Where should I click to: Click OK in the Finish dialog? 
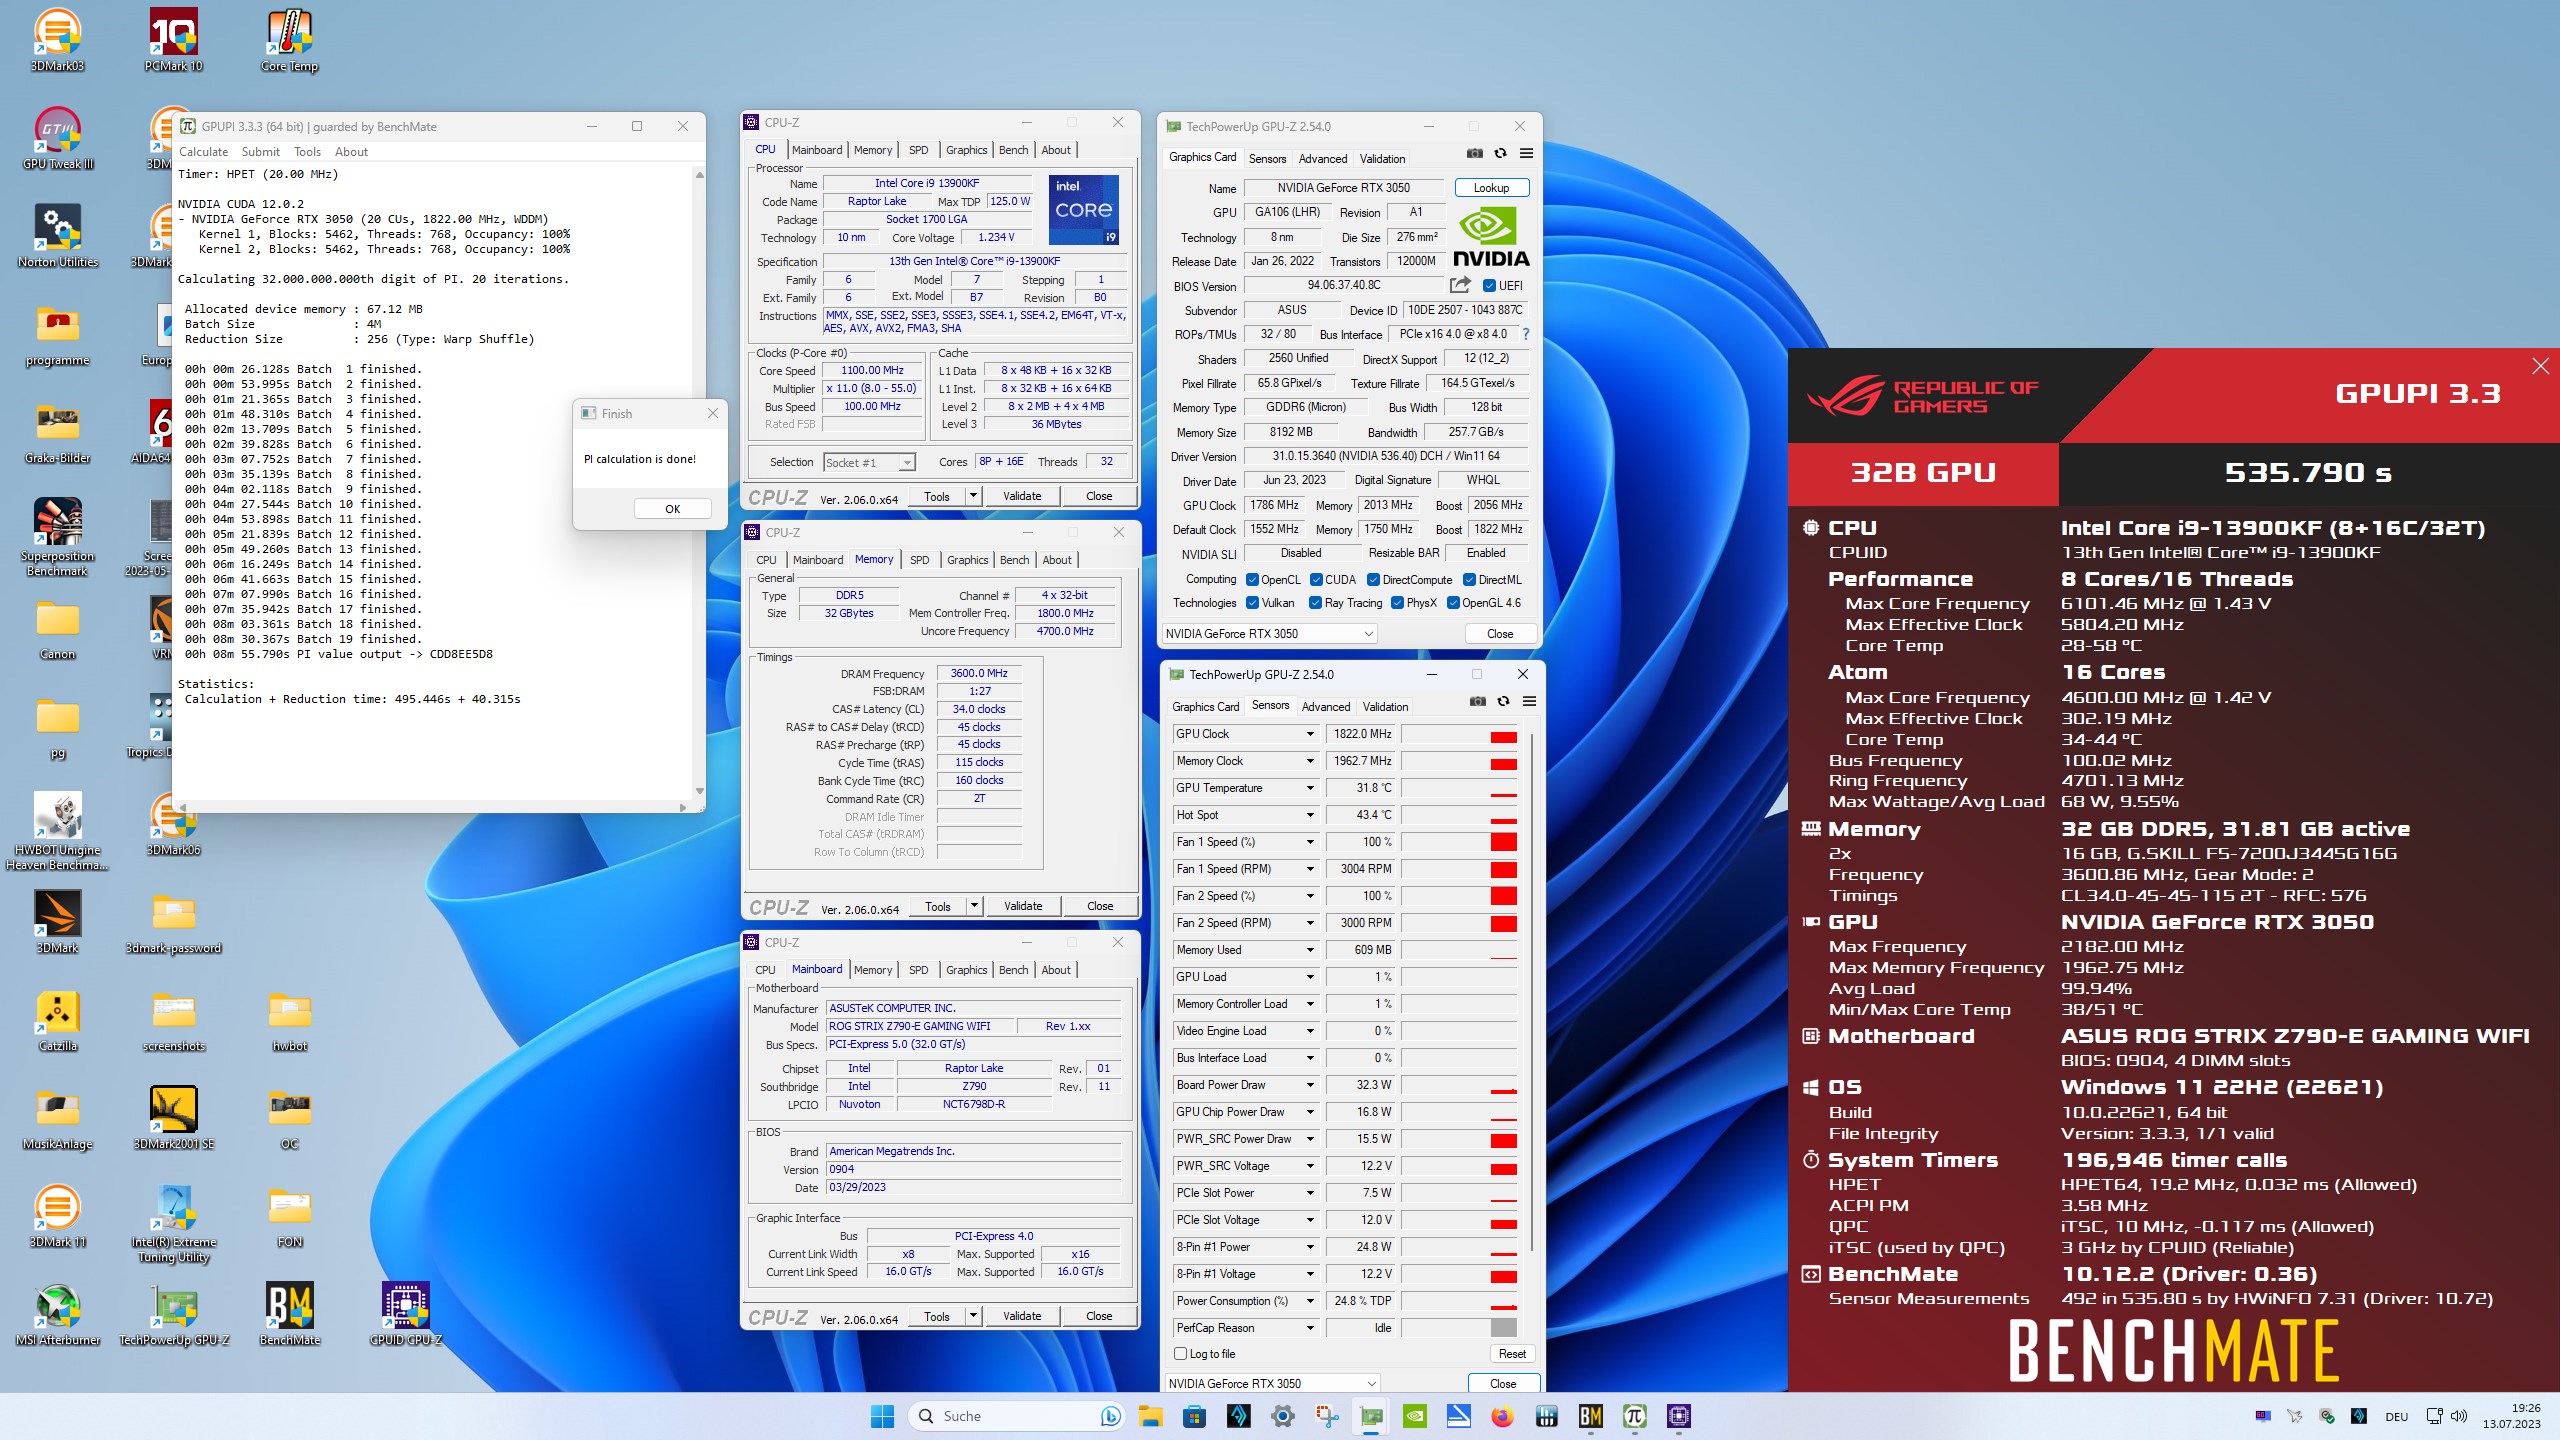(x=673, y=509)
